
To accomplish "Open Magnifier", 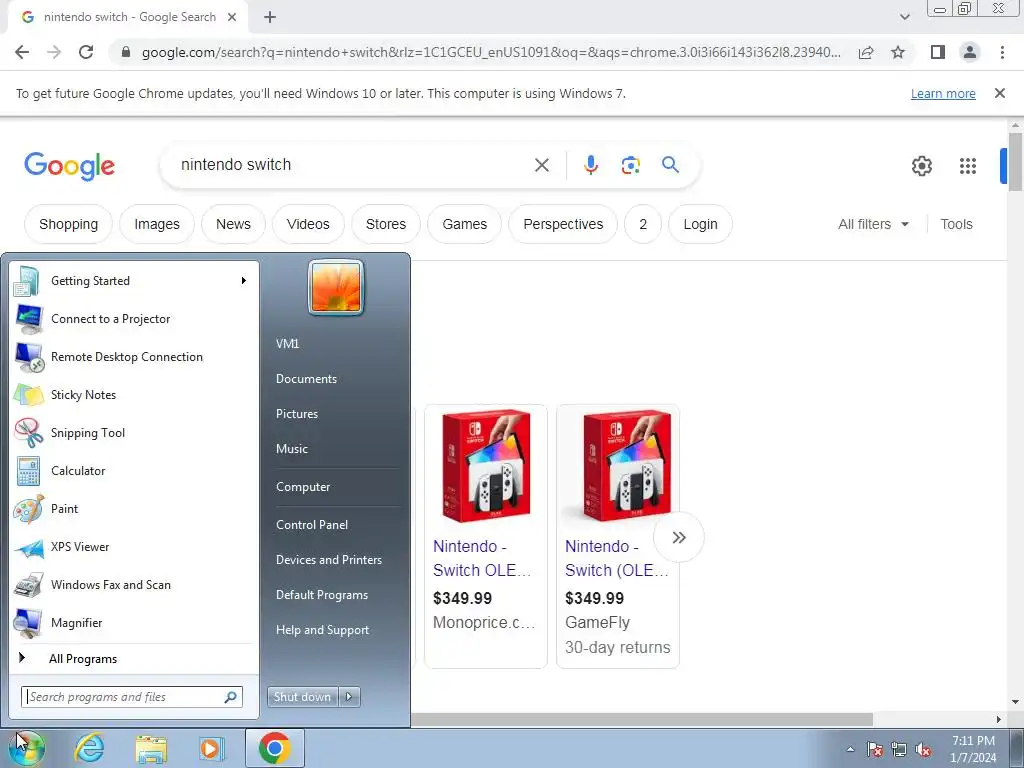I will tap(134, 623).
